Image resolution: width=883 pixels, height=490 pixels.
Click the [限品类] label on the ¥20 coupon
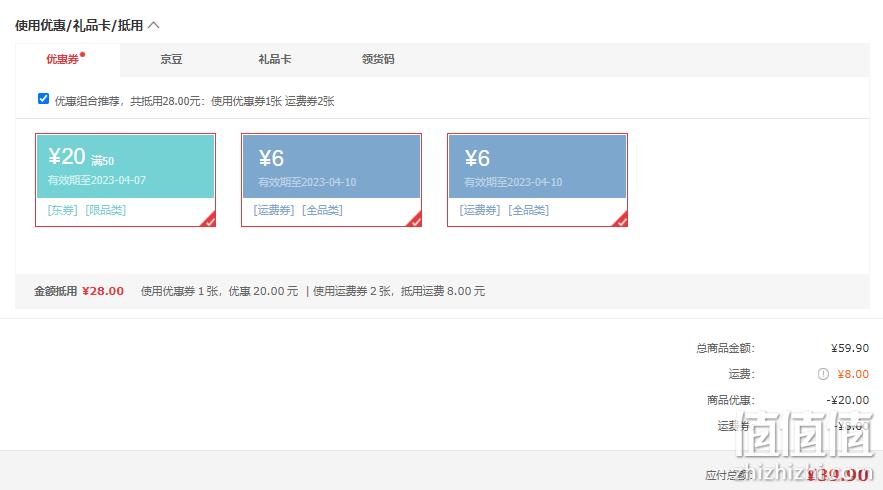pos(105,210)
